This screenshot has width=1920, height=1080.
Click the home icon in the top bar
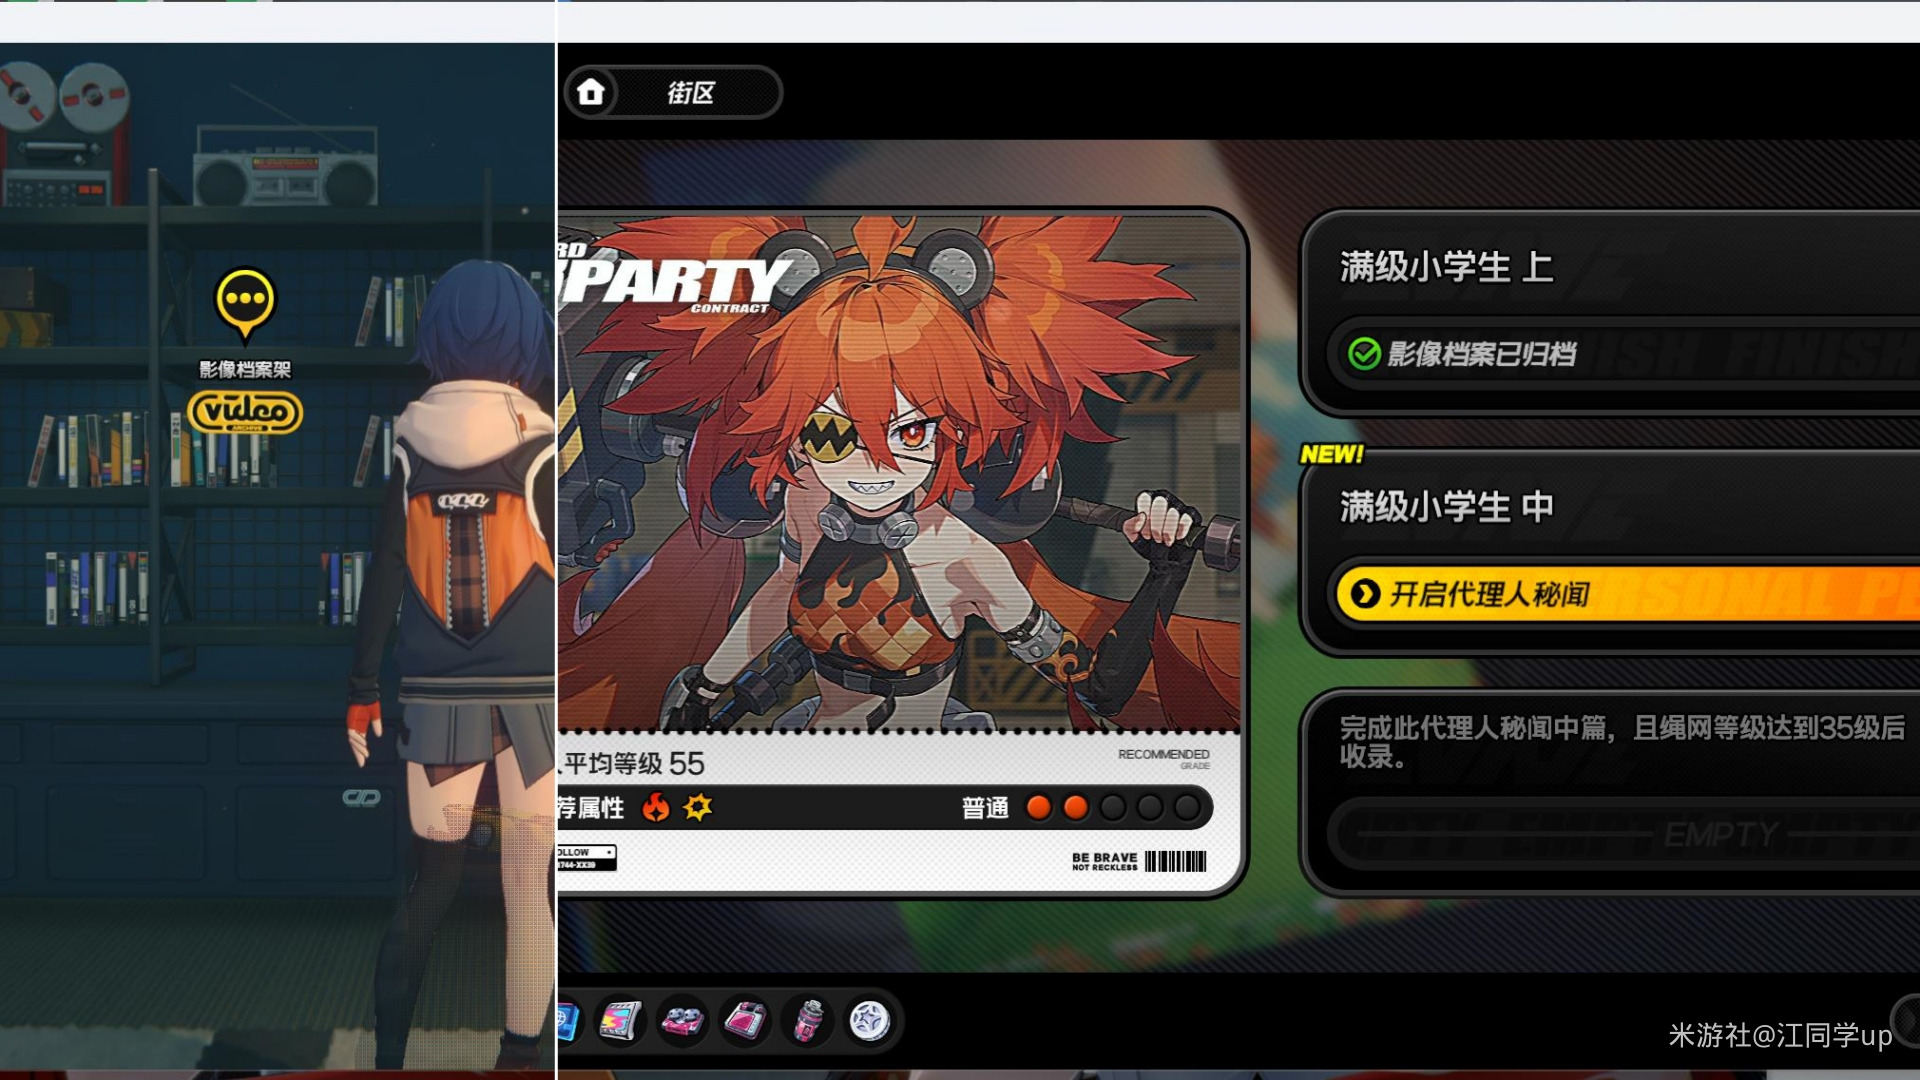(x=591, y=92)
